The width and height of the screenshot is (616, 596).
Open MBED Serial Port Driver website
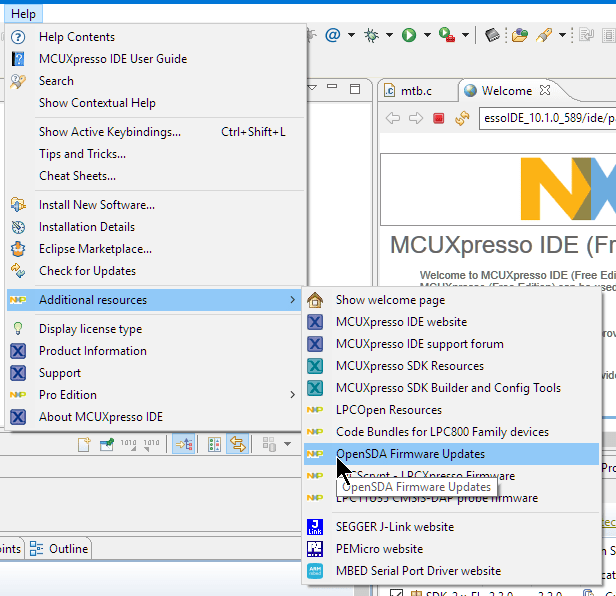(x=418, y=571)
